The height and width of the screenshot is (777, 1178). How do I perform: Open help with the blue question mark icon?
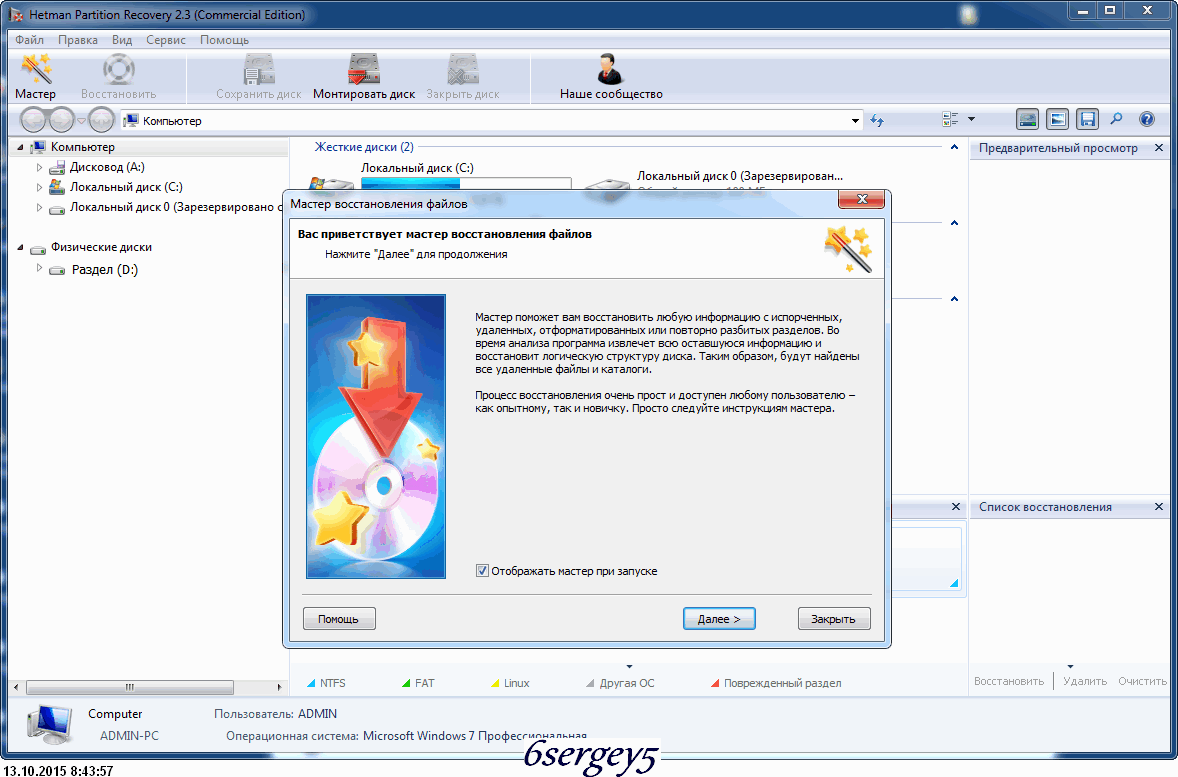[x=1146, y=119]
